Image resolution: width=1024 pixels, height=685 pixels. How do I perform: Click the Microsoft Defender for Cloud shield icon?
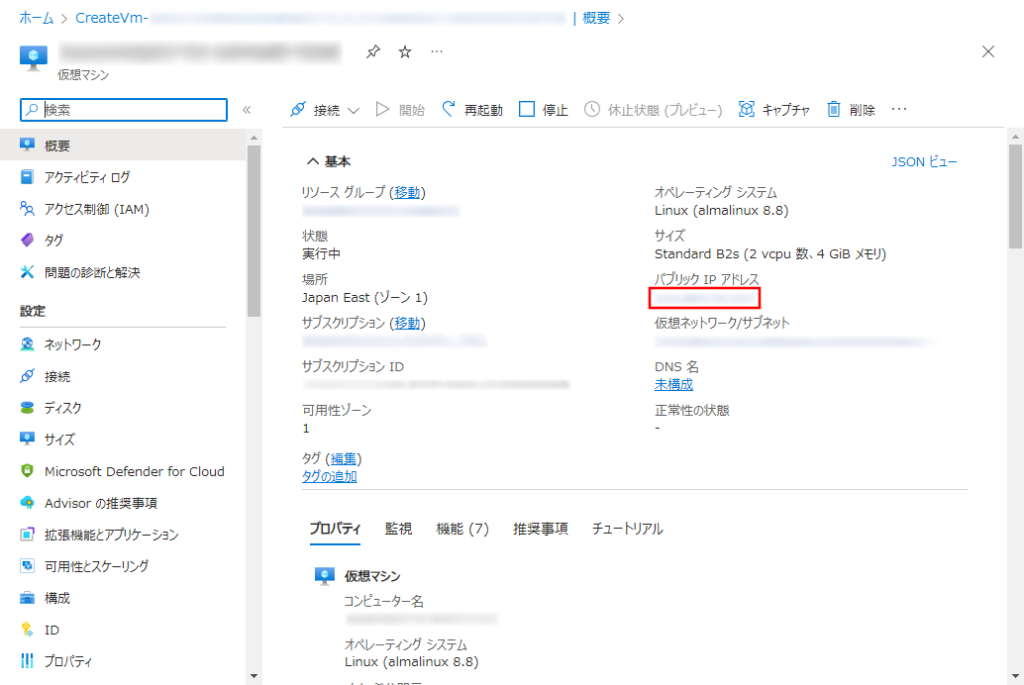tap(27, 471)
